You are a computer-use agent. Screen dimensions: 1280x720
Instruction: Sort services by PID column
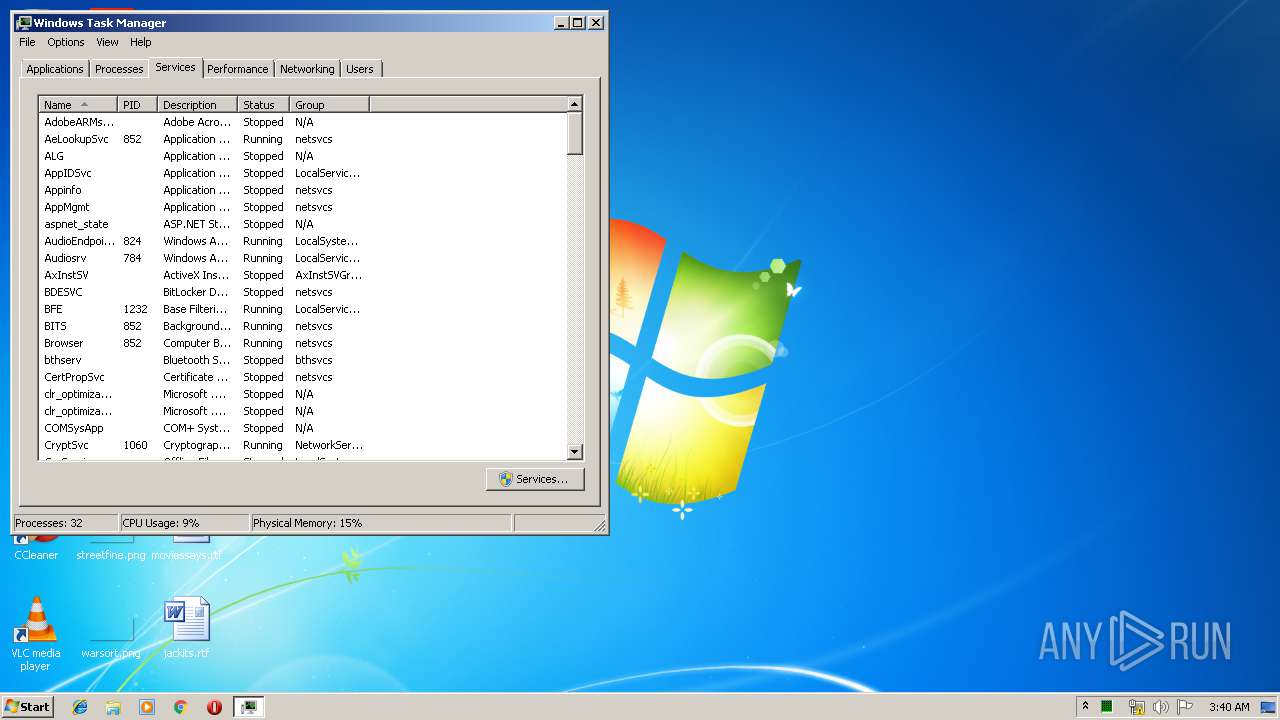(x=138, y=104)
